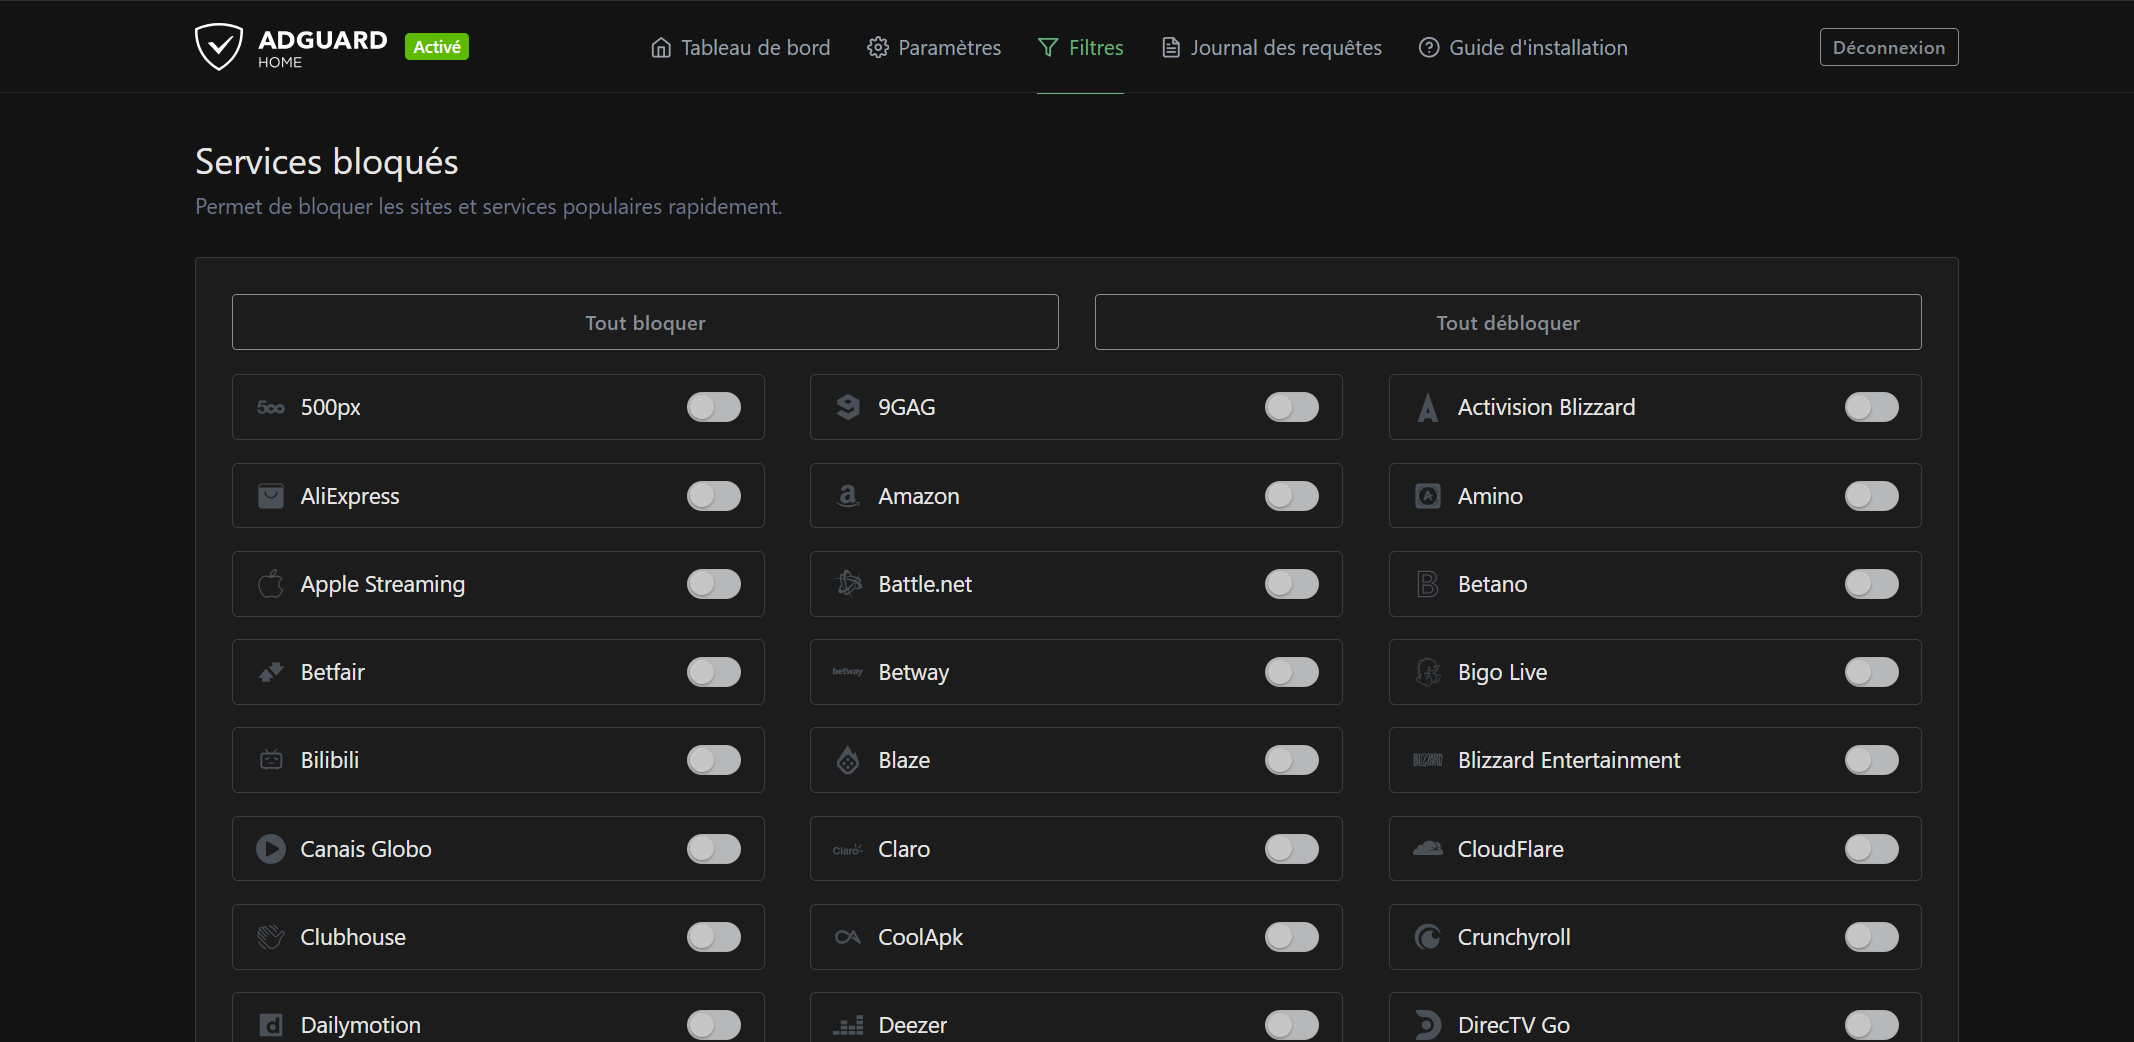Enable the 9GAG block switch
Viewport: 2134px width, 1042px height.
point(1292,407)
